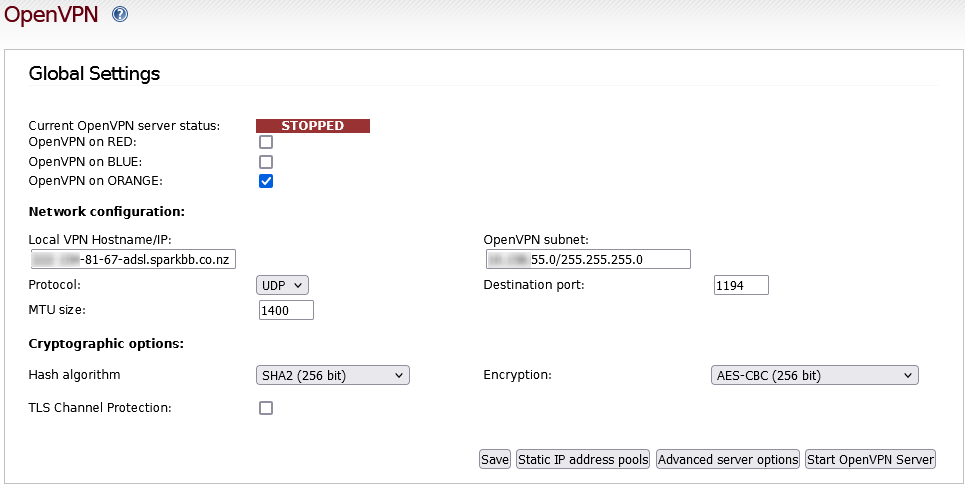This screenshot has width=965, height=486.
Task: Toggle TLS Channel Protection checkbox
Action: [x=266, y=408]
